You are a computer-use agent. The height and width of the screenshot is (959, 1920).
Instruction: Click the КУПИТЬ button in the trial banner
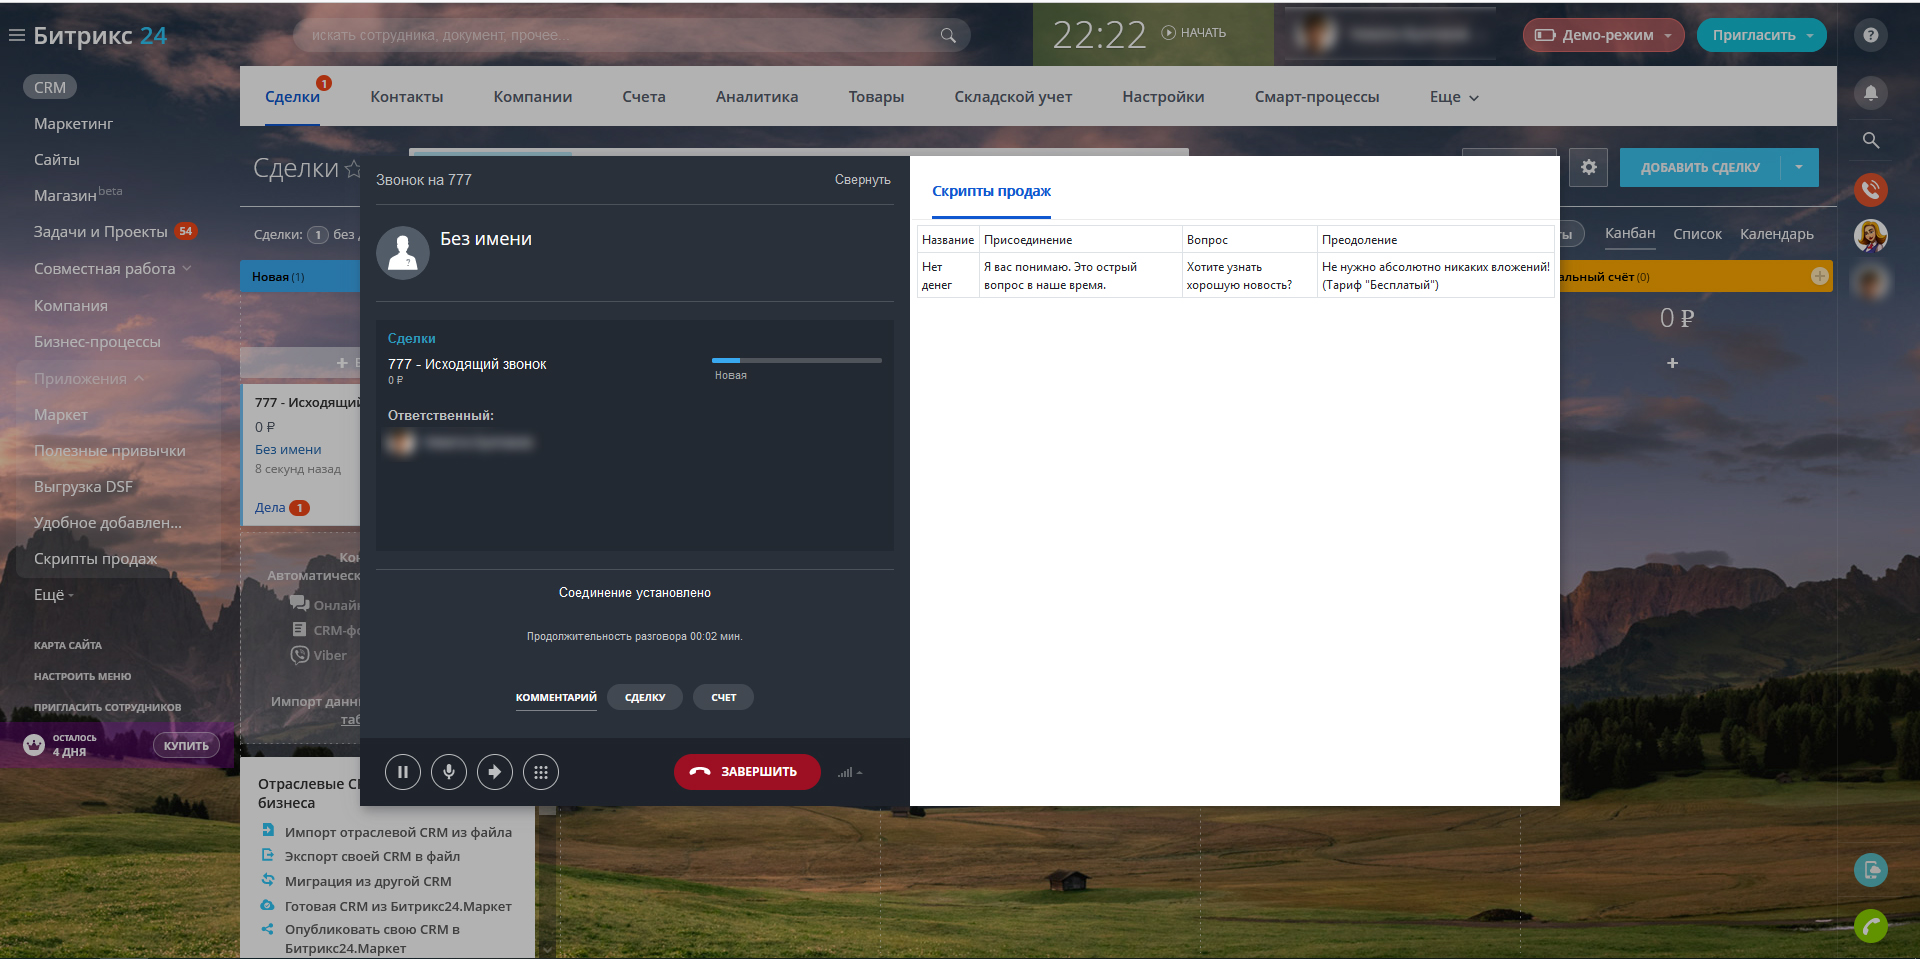pos(186,745)
